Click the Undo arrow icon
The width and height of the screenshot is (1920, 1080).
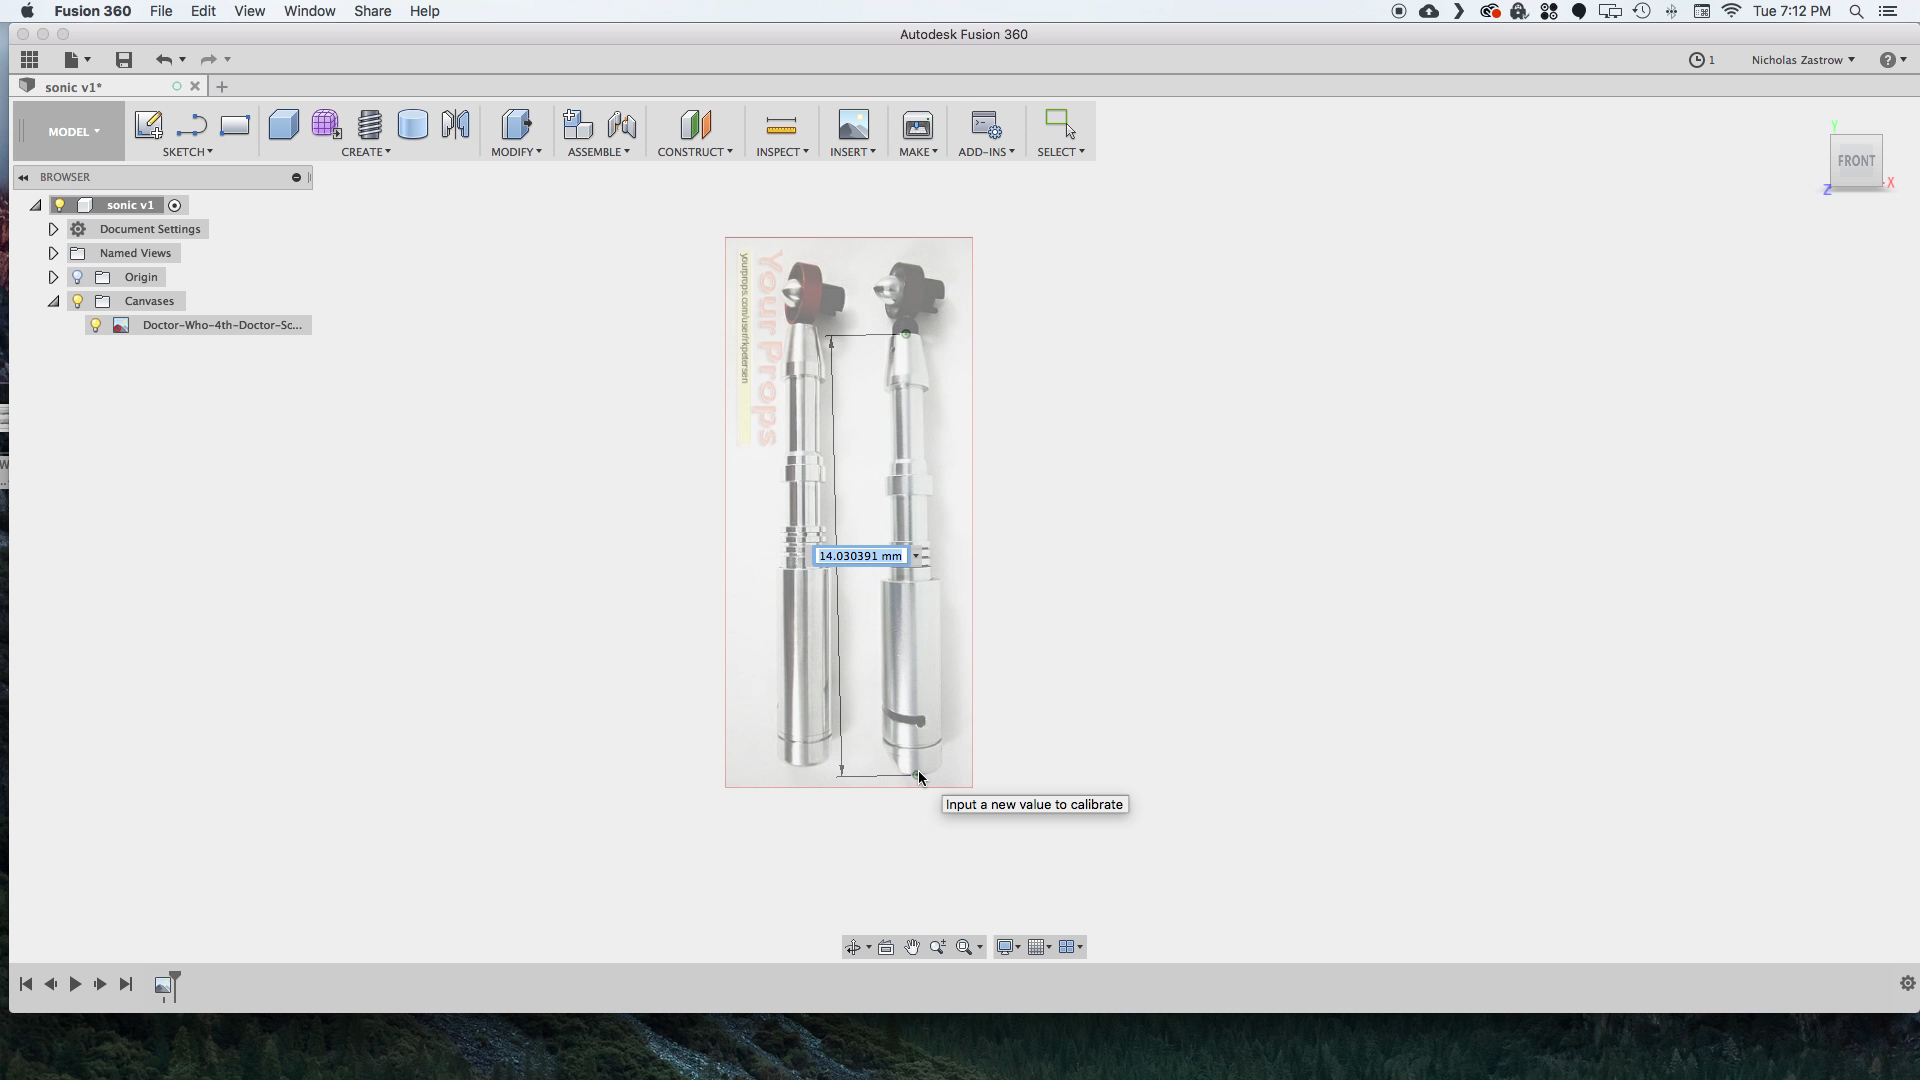164,60
